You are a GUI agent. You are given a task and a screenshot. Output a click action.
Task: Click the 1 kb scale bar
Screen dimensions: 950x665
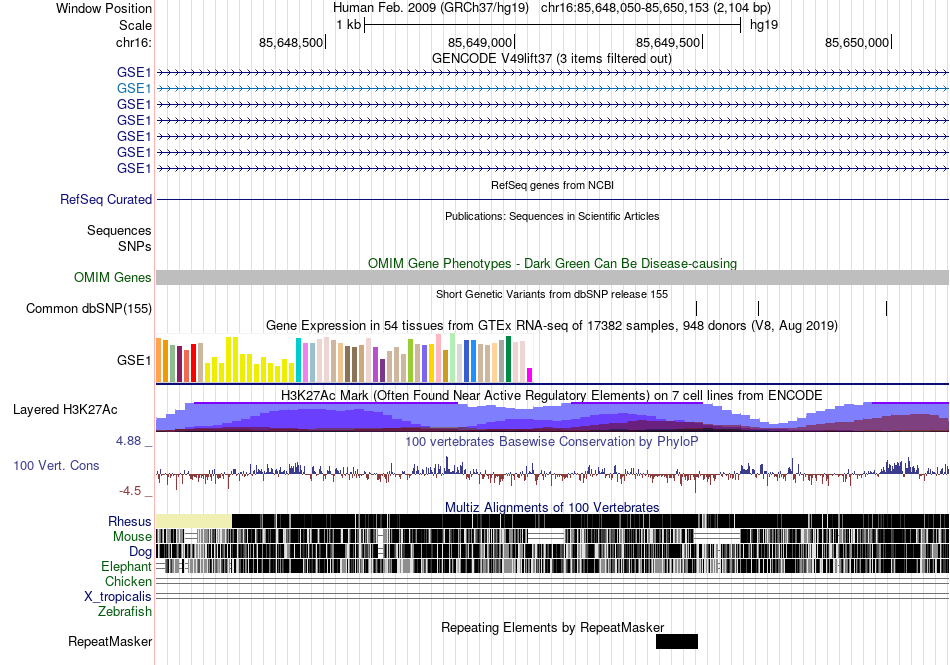click(x=553, y=25)
